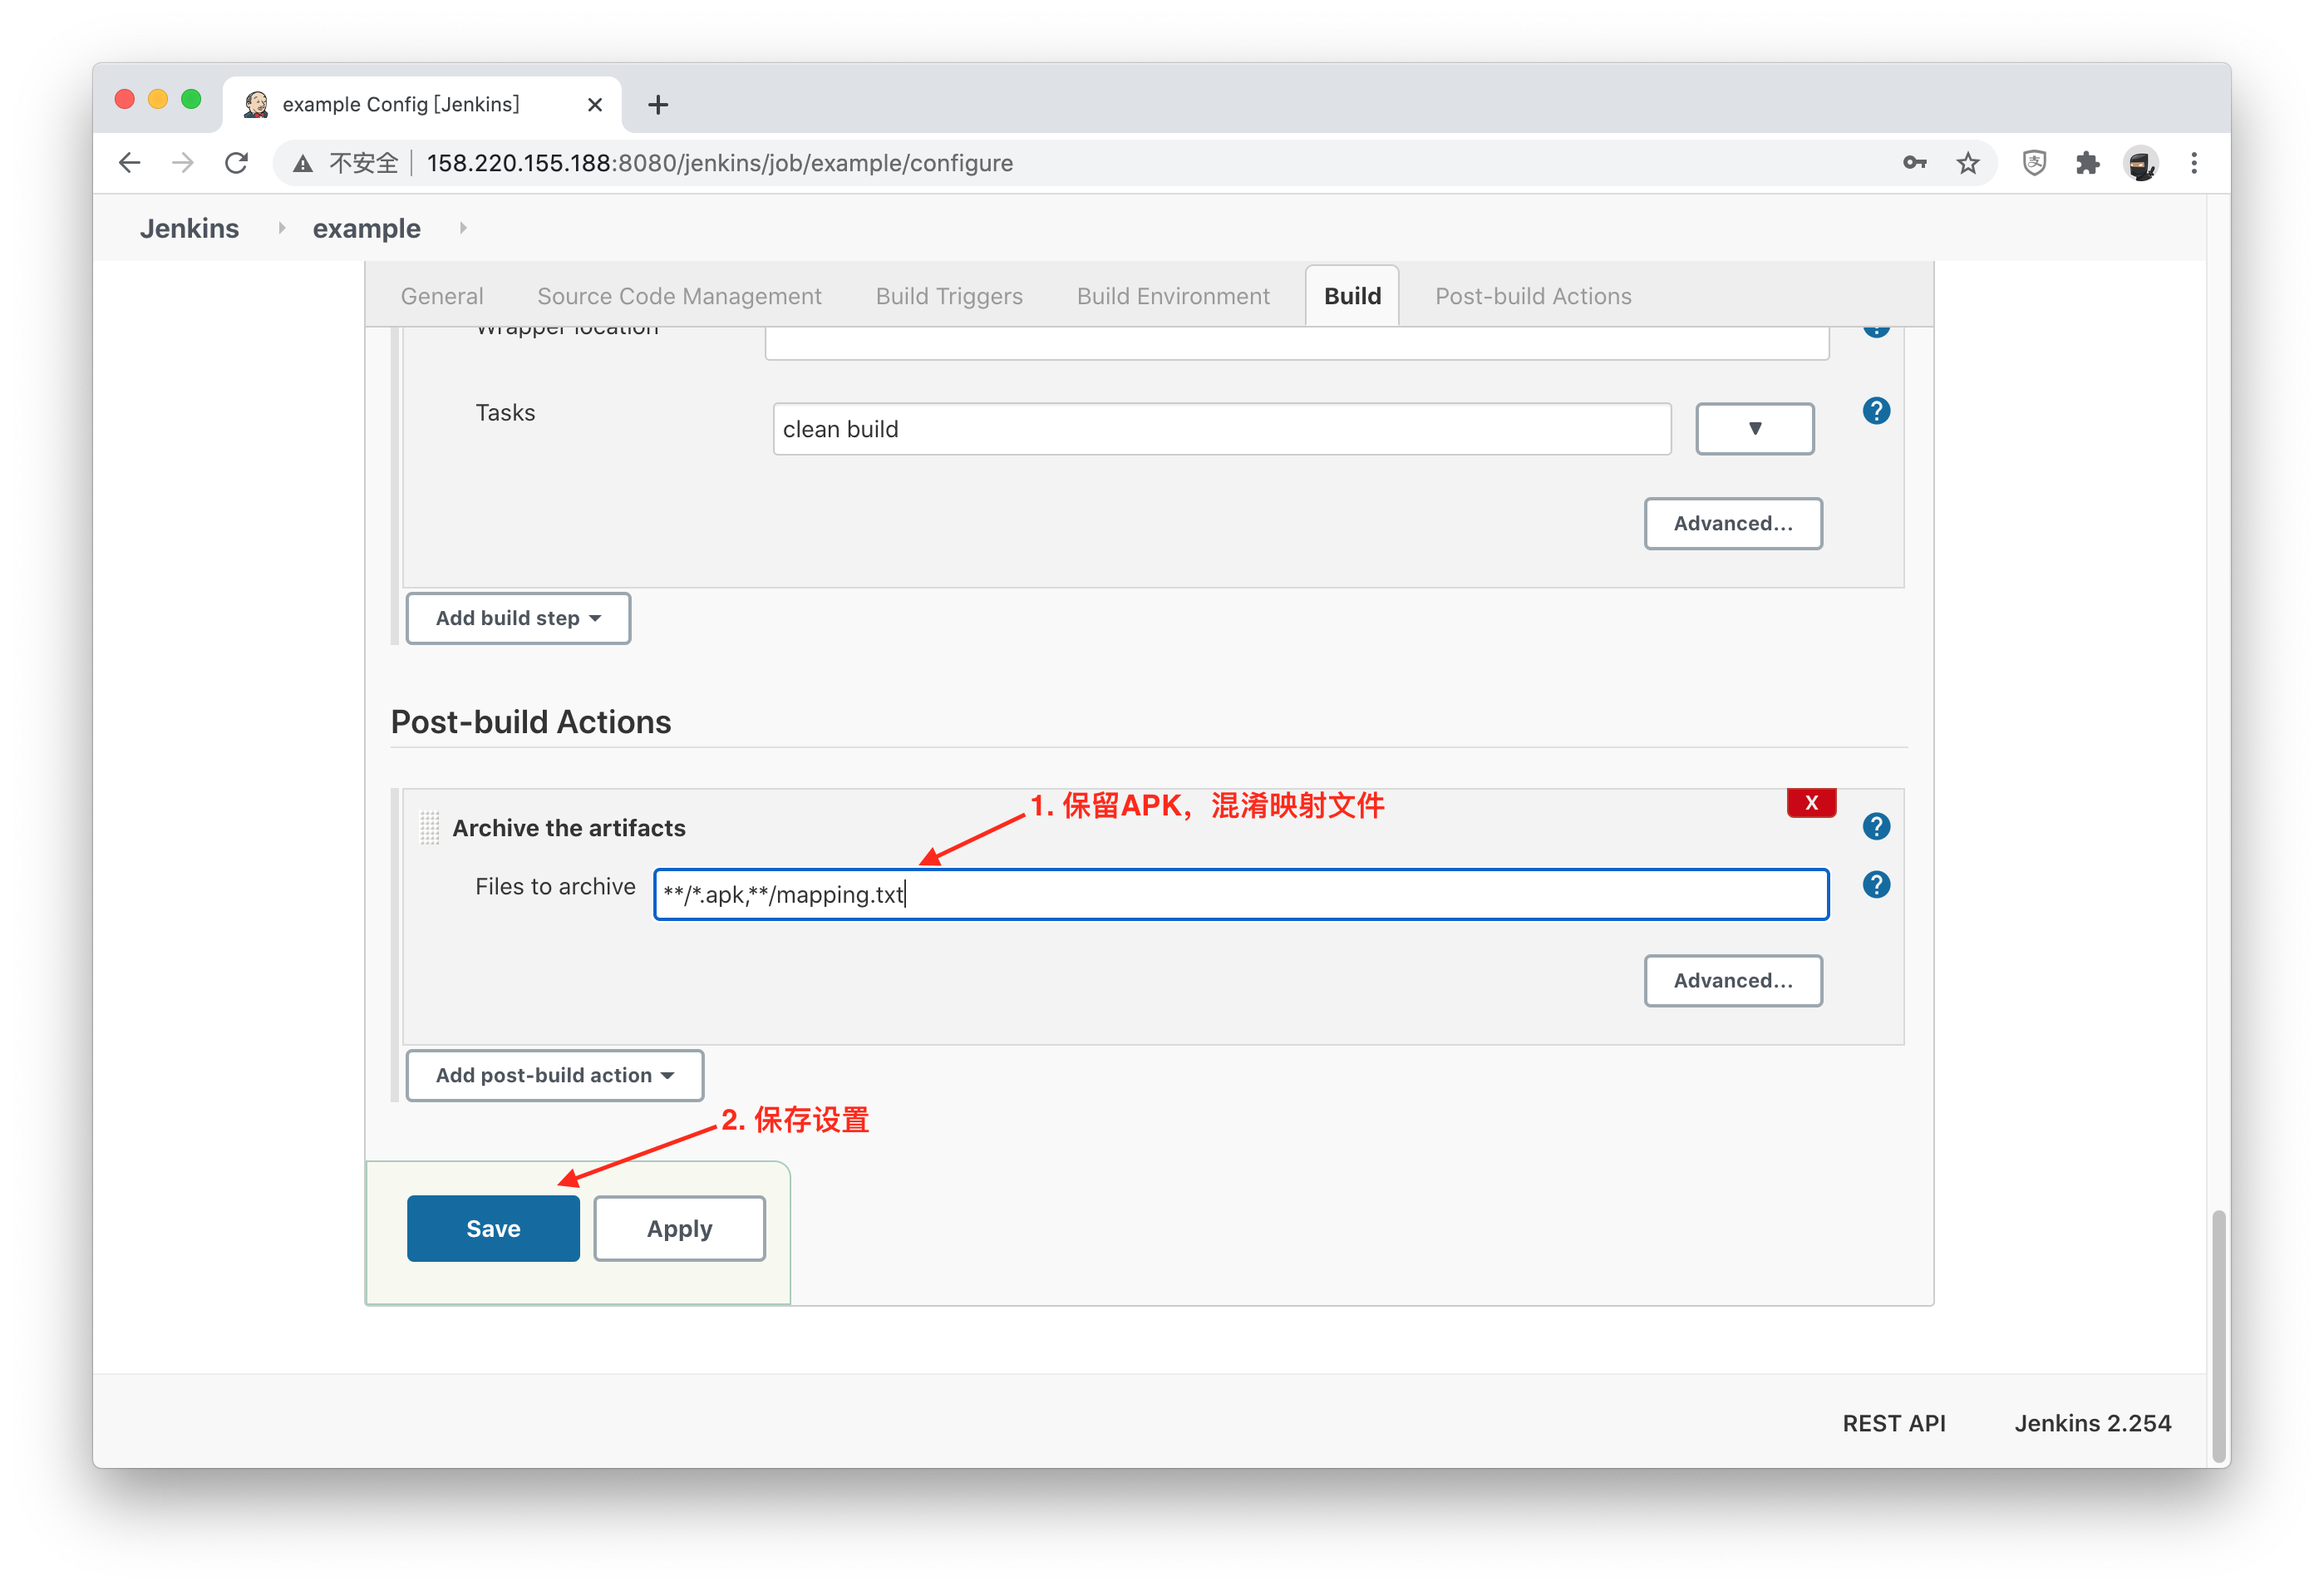Open the Add post-build action dropdown
This screenshot has height=1591, width=2324.
pyautogui.click(x=555, y=1075)
